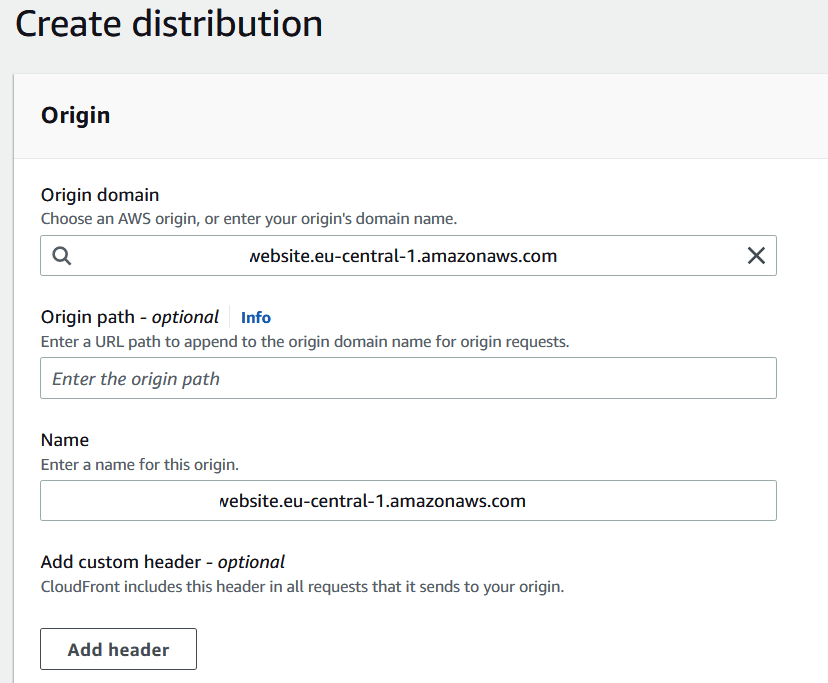Click the eu-central-1 domain text in Name field
The image size is (828, 683).
tap(370, 500)
